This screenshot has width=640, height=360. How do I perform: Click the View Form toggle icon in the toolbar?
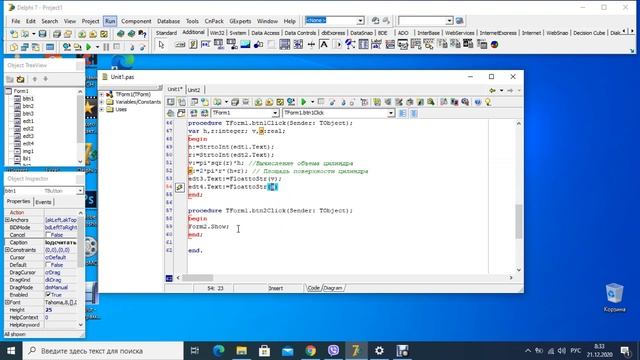pos(36,47)
